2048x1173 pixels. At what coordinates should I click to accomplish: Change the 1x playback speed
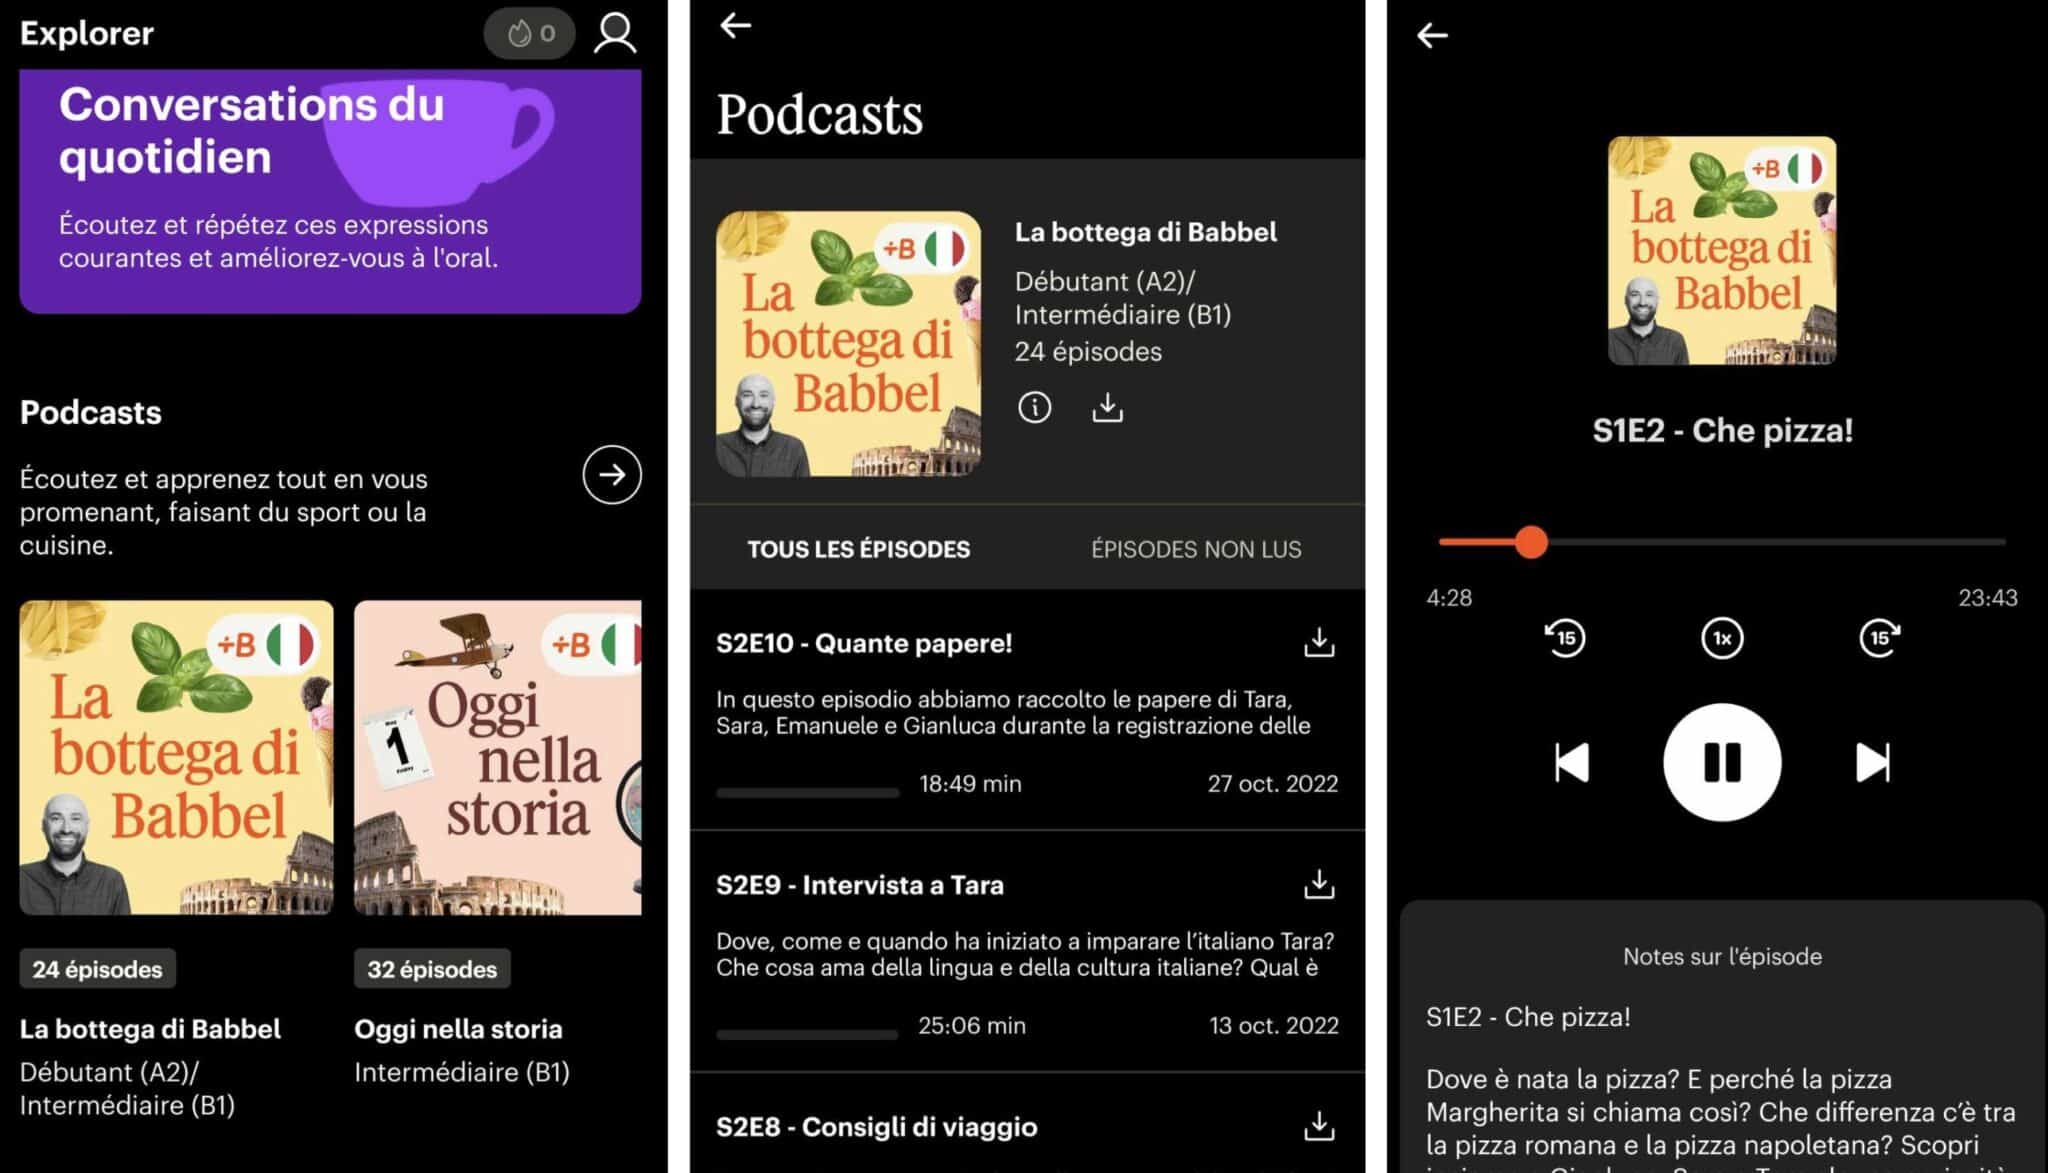(1722, 638)
